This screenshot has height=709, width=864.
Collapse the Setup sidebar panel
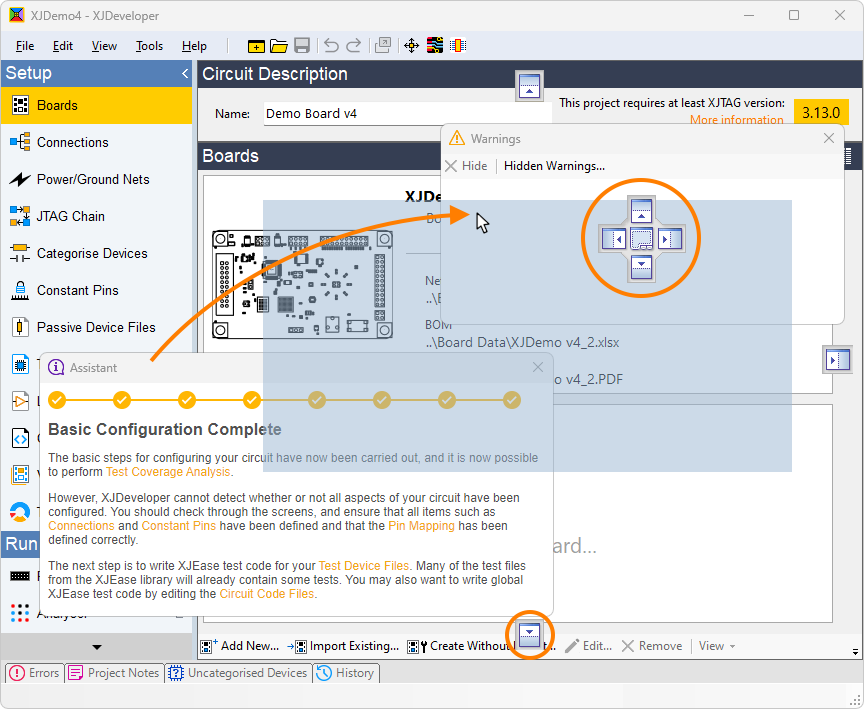coord(185,74)
